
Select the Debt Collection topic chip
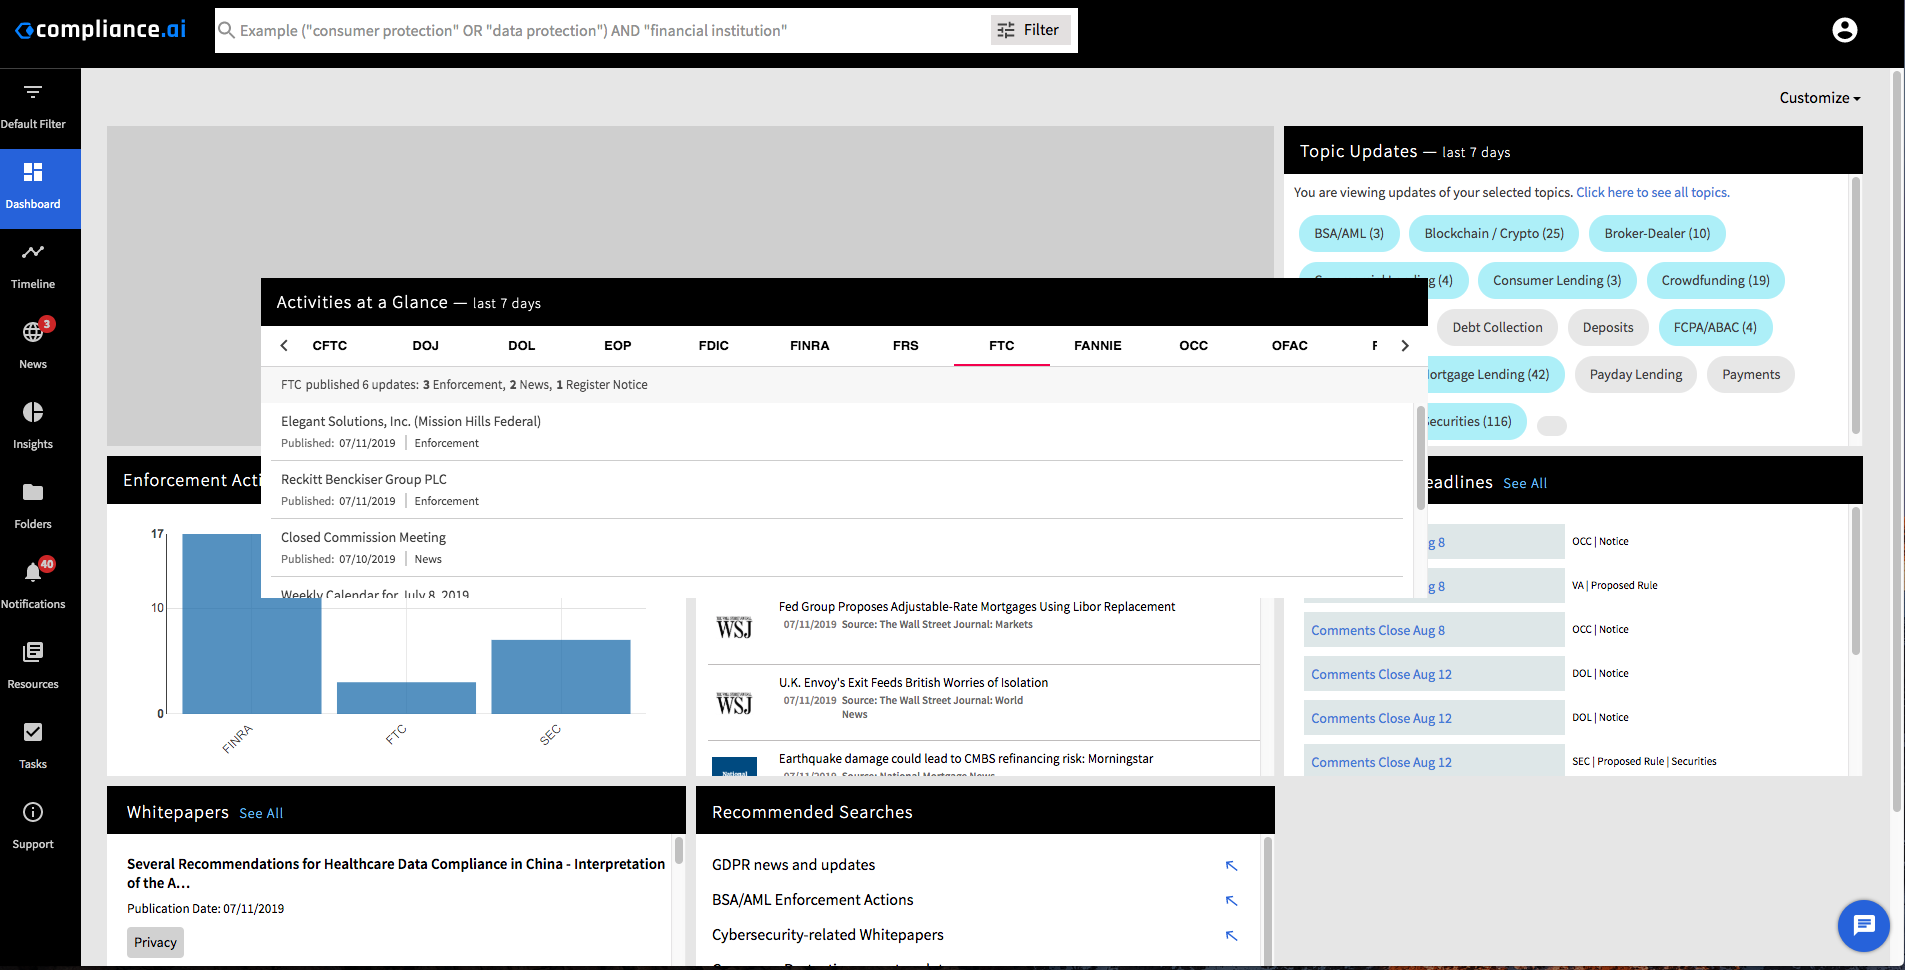(x=1497, y=327)
